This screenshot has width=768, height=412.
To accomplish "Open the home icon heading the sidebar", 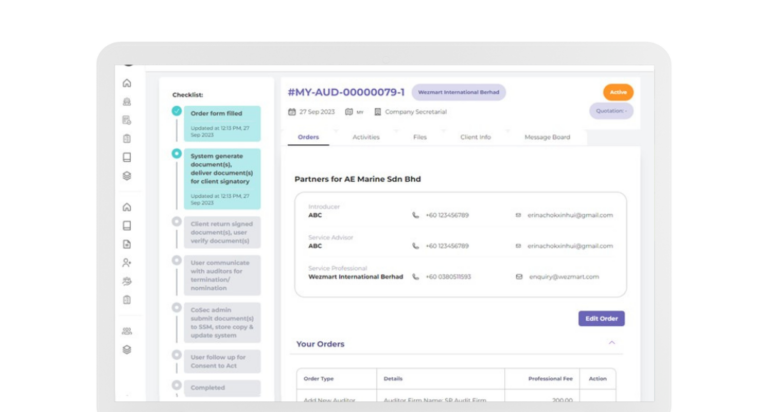I will click(x=127, y=83).
